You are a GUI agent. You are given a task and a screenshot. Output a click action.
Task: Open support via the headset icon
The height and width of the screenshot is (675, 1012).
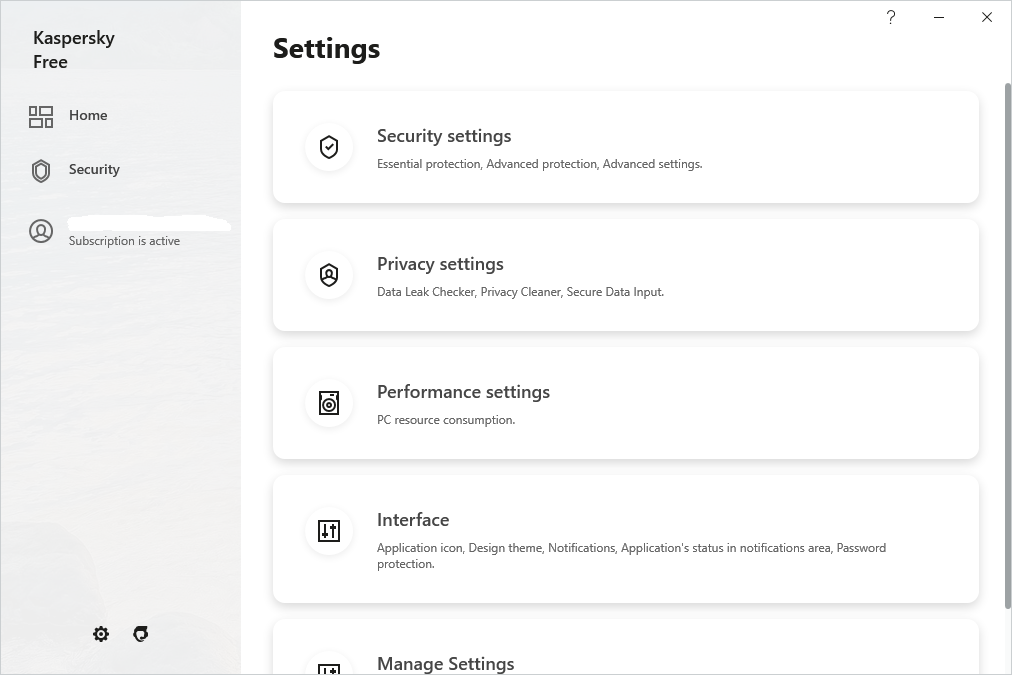(x=141, y=634)
